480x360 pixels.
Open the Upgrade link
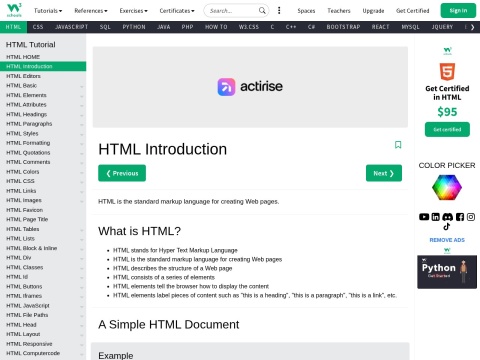pyautogui.click(x=373, y=11)
